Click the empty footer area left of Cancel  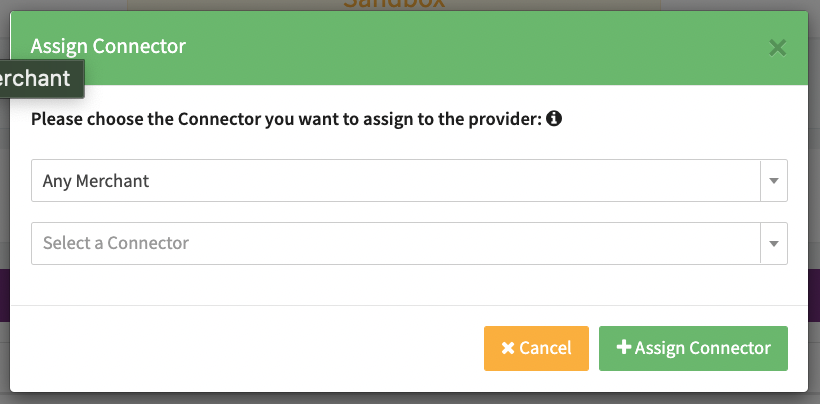[x=250, y=348]
